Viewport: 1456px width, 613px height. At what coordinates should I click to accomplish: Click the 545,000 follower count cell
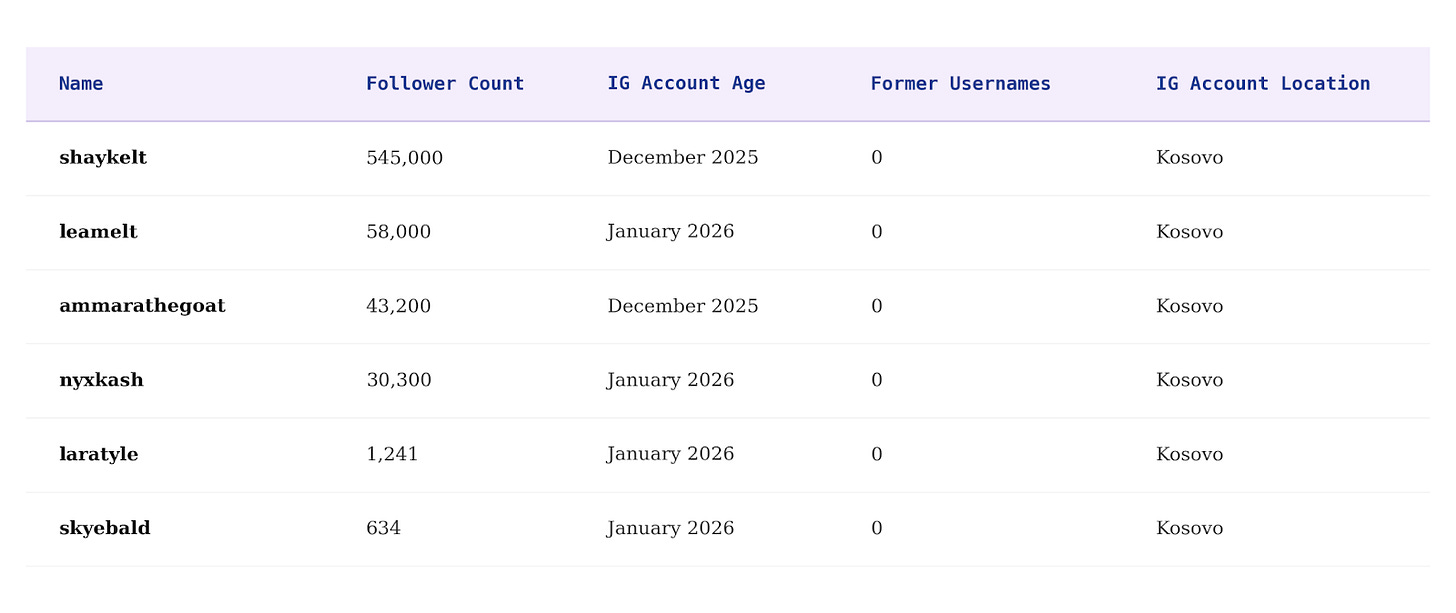404,158
